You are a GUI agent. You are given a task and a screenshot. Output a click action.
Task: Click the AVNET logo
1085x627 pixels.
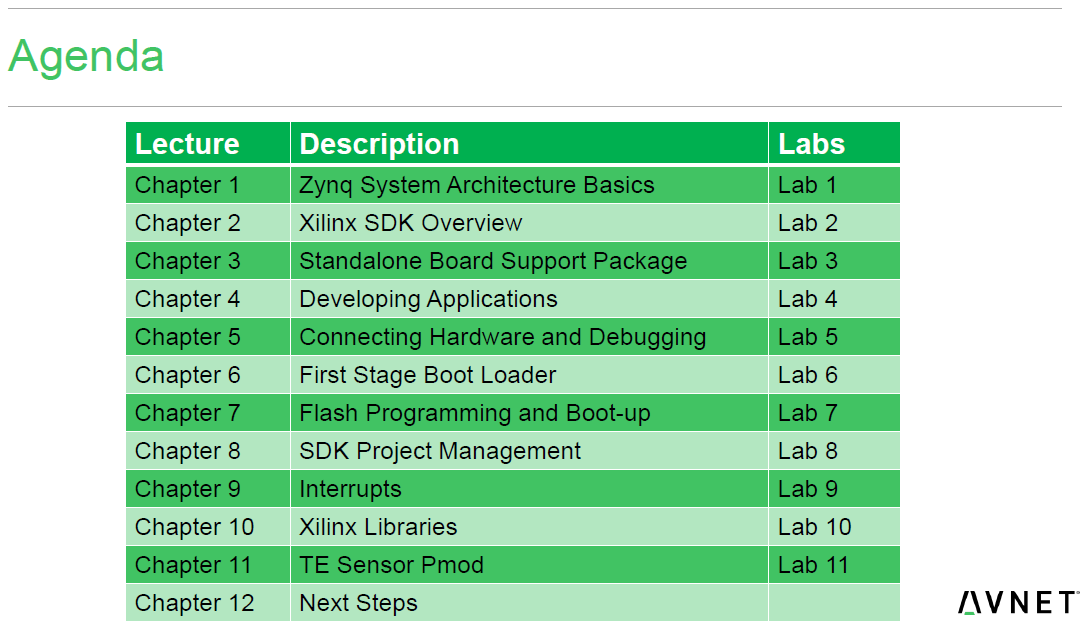click(1018, 602)
